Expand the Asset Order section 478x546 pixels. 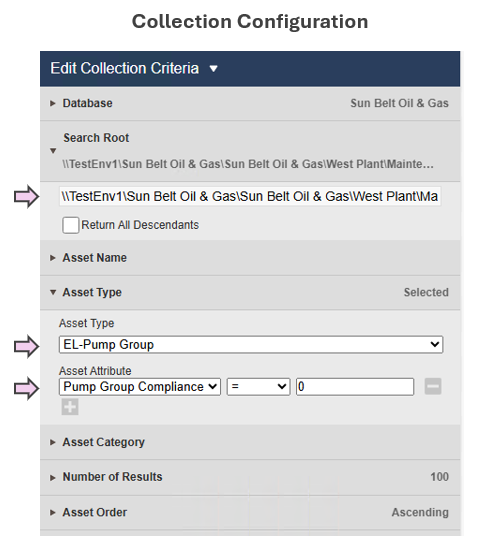250,513
